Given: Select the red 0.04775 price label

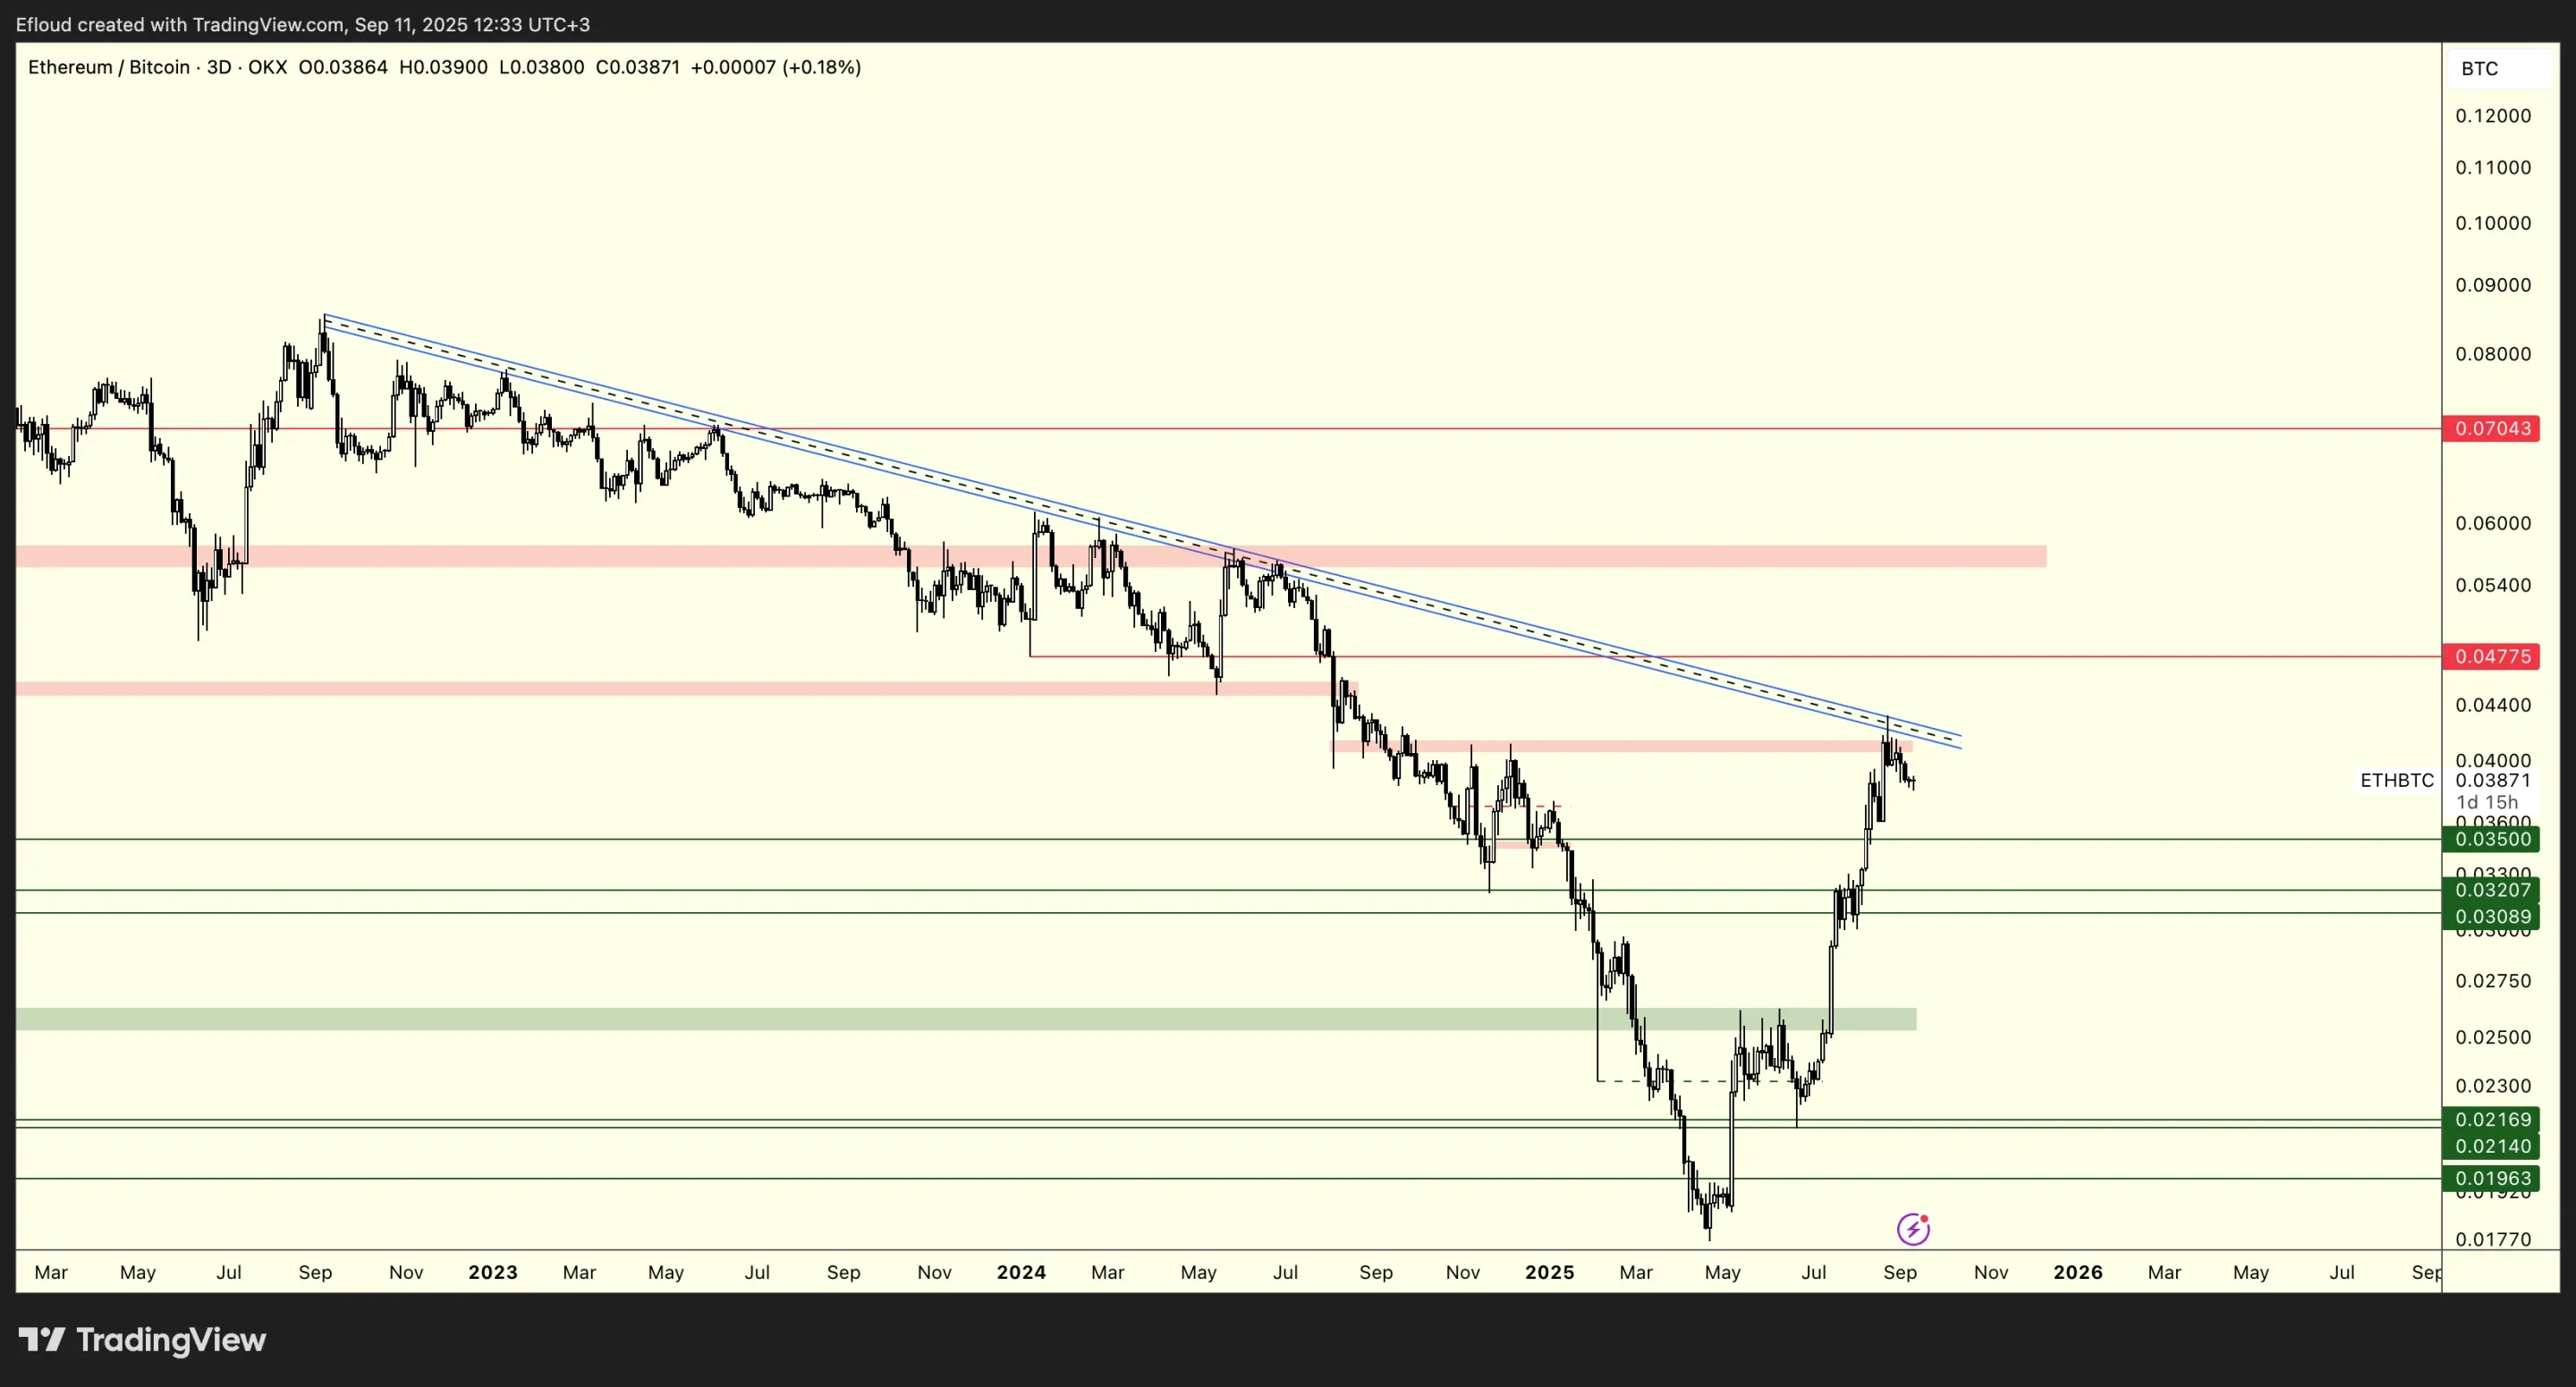Looking at the screenshot, I should 2492,657.
